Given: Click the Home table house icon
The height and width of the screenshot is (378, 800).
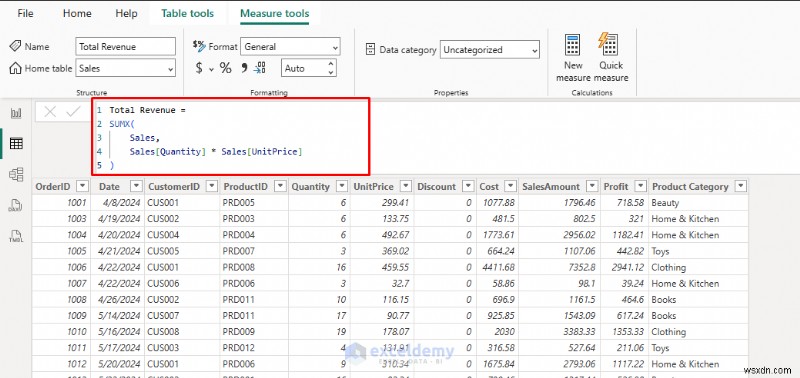Looking at the screenshot, I should pos(15,68).
